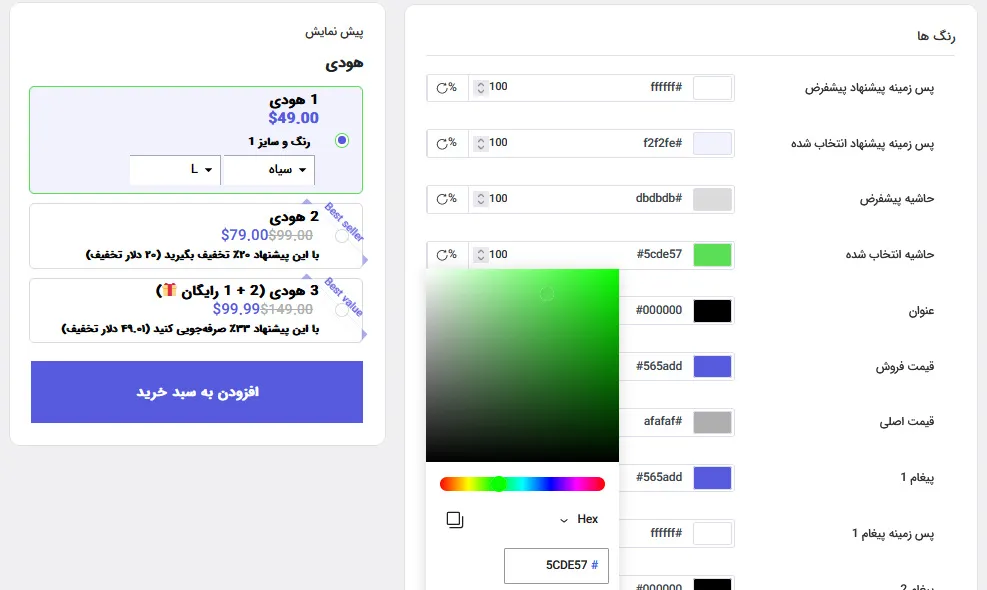
Task: Open white swatch for default offer background
Action: (713, 88)
